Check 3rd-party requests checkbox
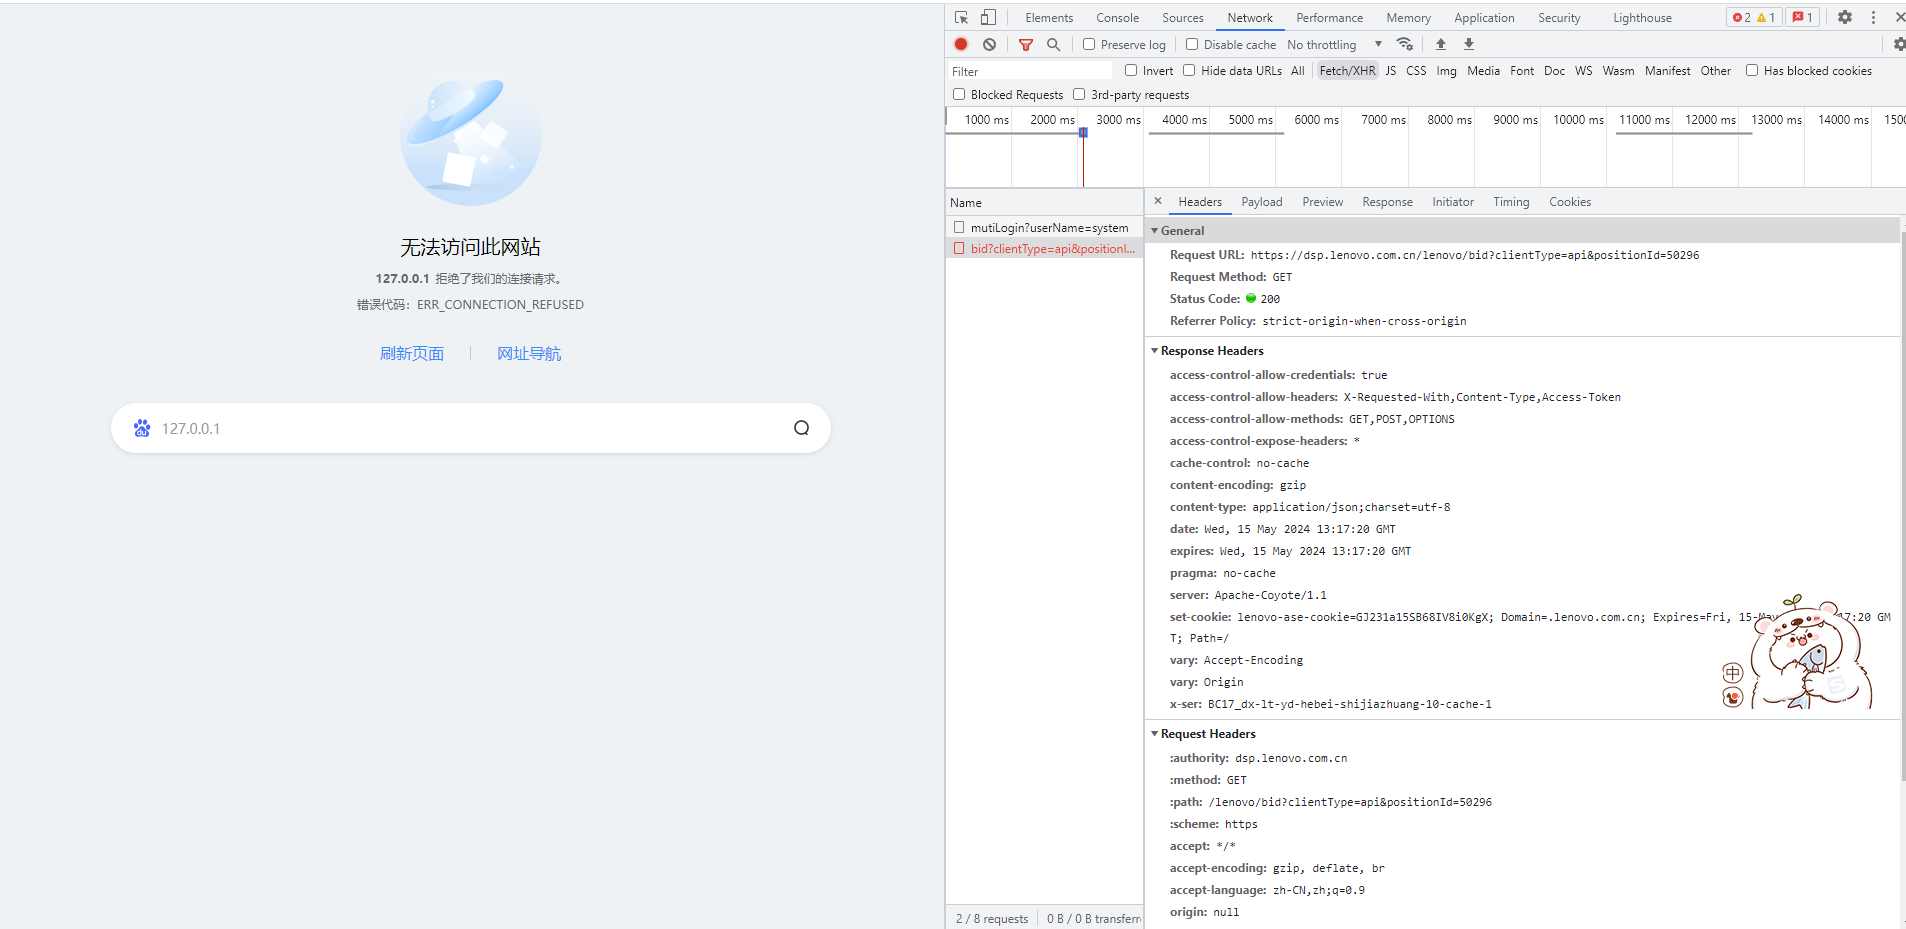Image resolution: width=1906 pixels, height=929 pixels. pos(1079,94)
